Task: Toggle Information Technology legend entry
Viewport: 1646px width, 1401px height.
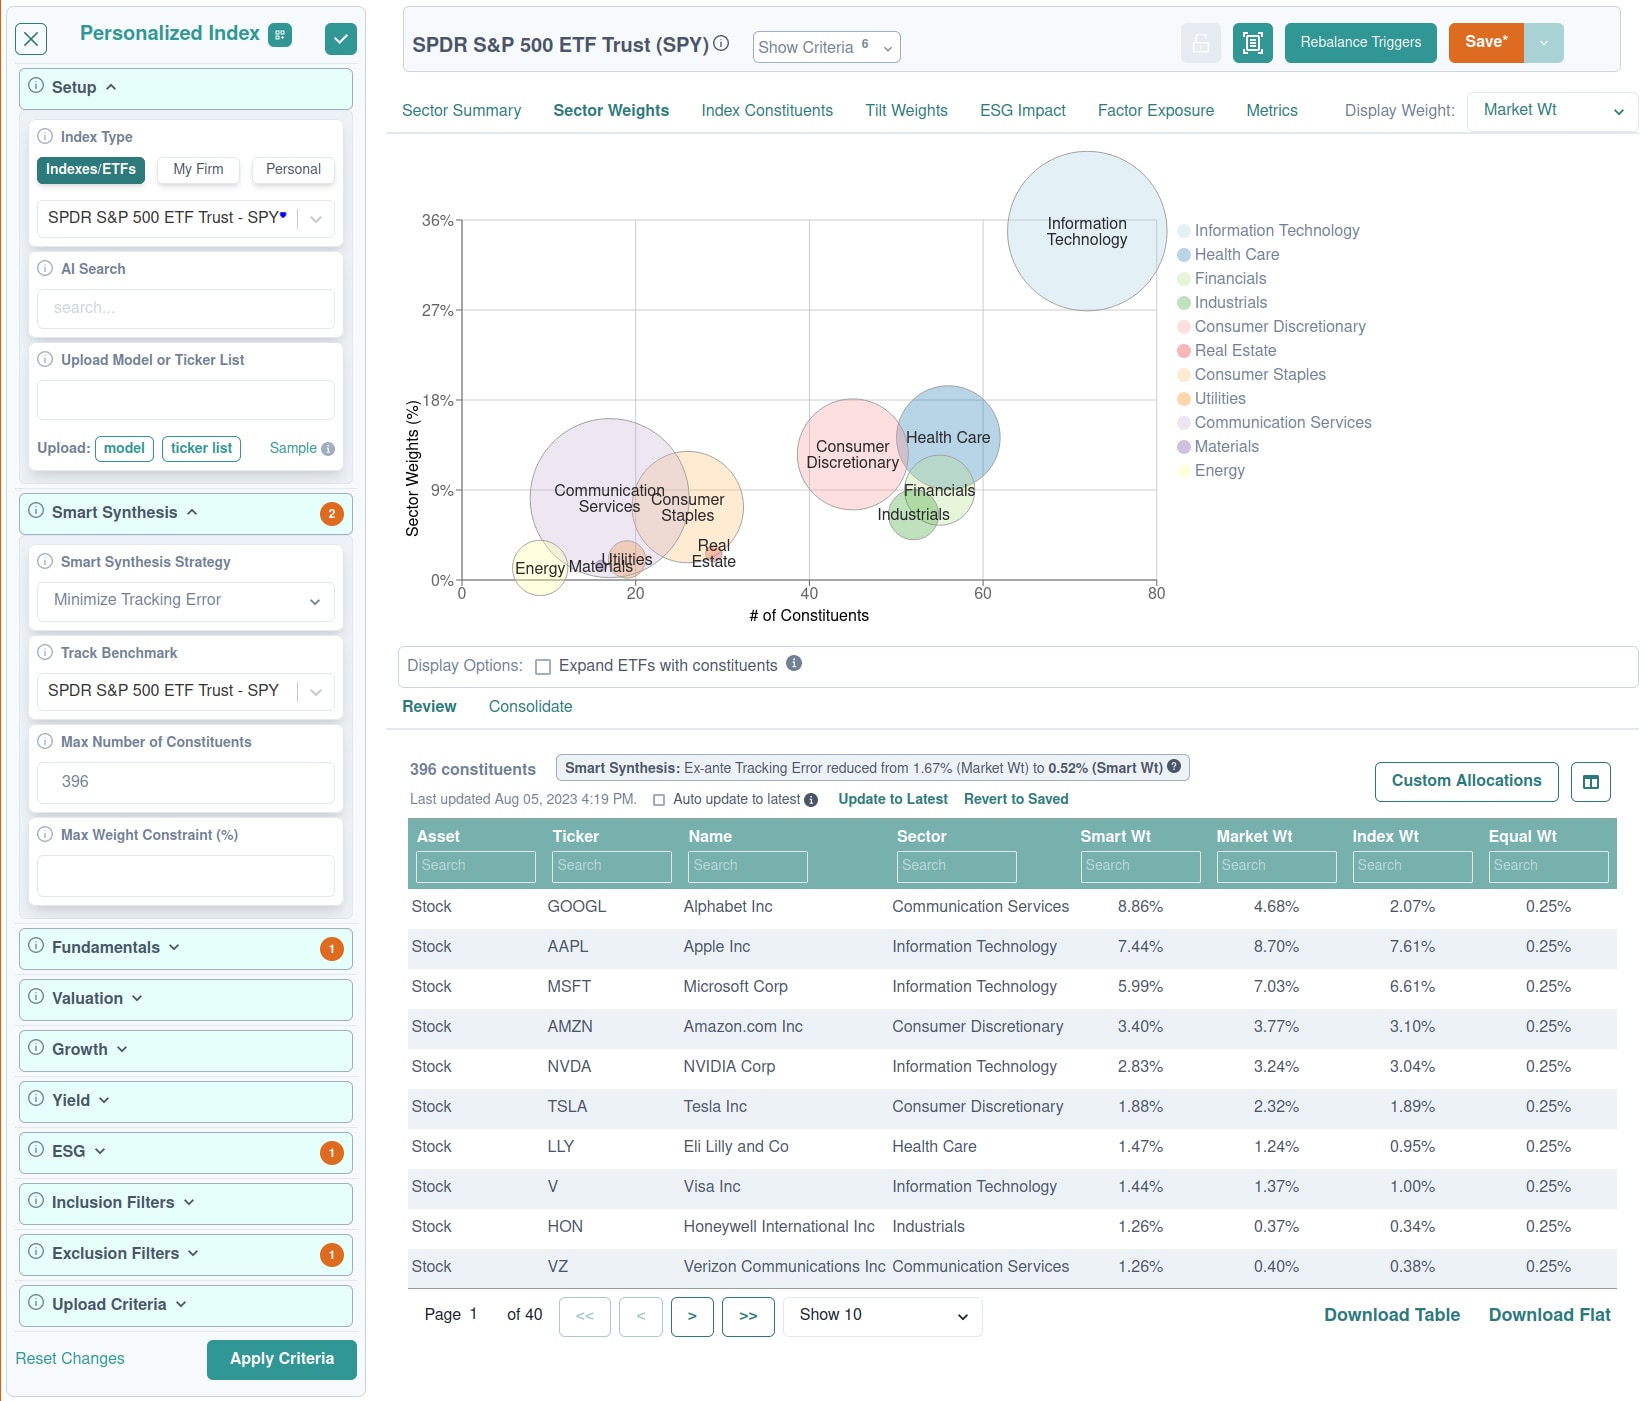Action: [1268, 231]
